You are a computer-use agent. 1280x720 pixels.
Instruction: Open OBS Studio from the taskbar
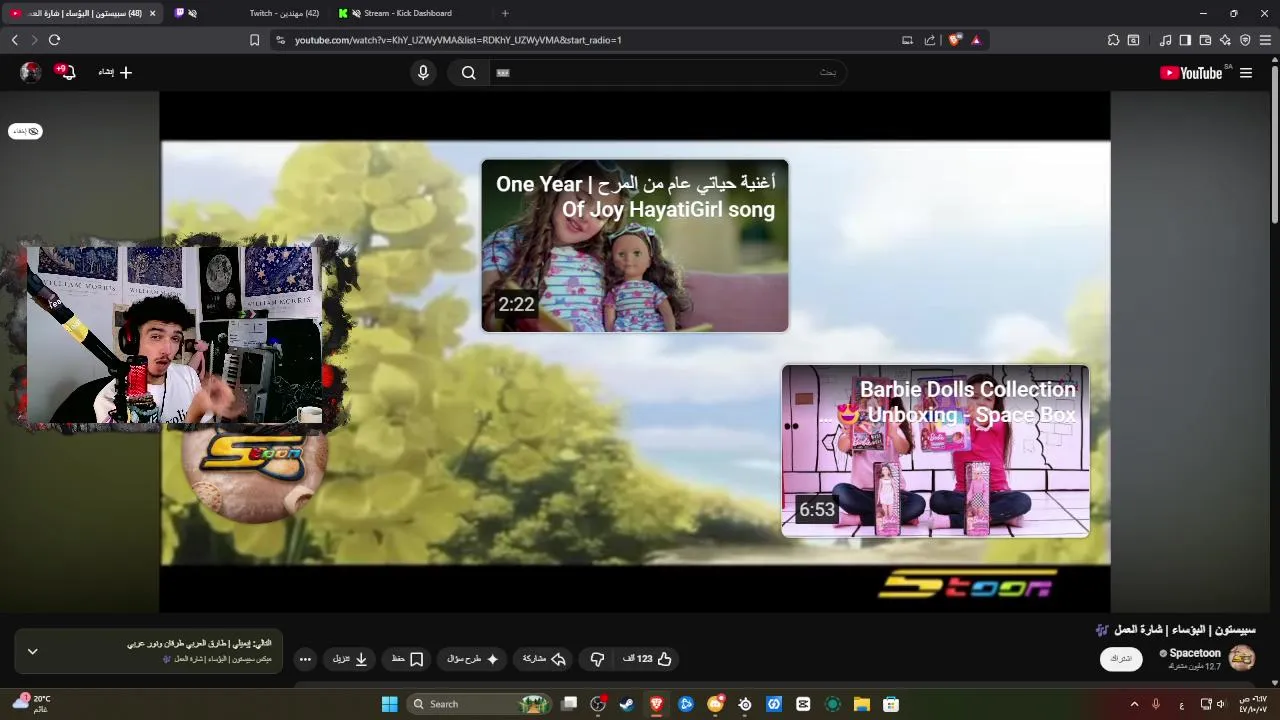pos(598,704)
